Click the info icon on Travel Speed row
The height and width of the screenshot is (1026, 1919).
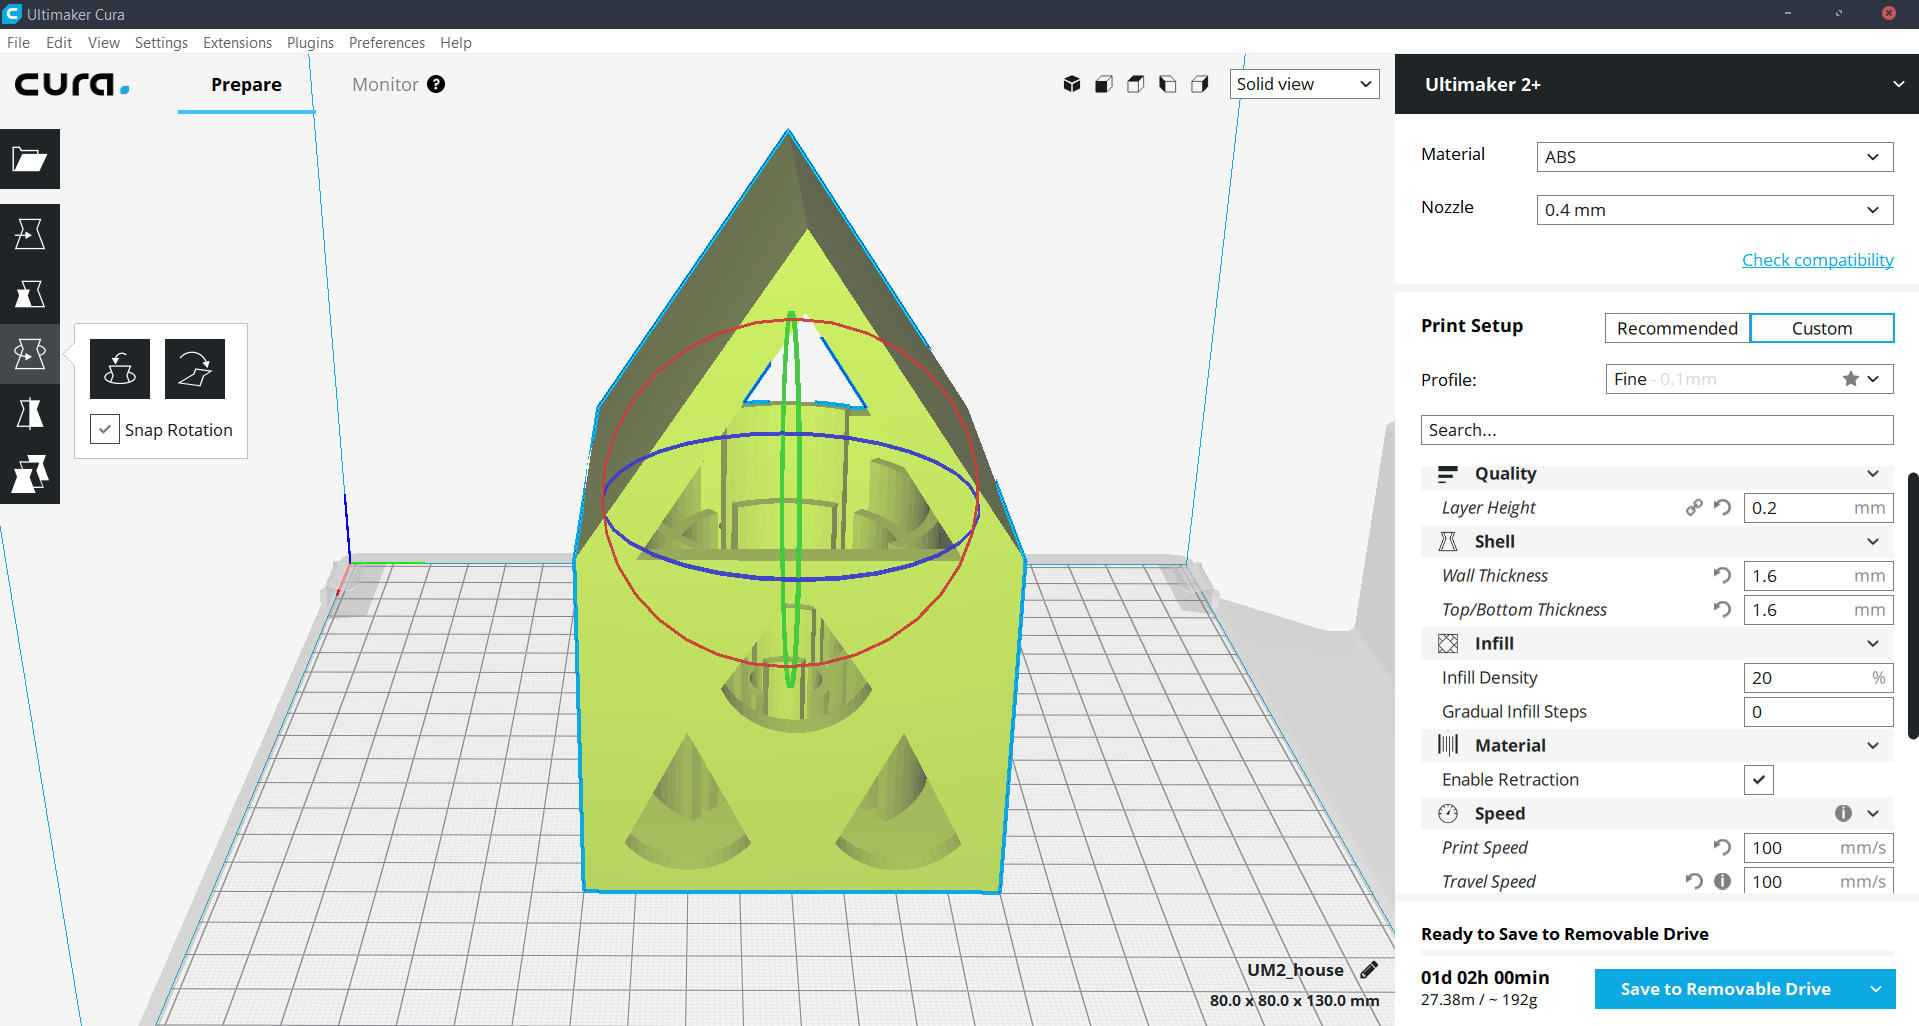(1722, 882)
